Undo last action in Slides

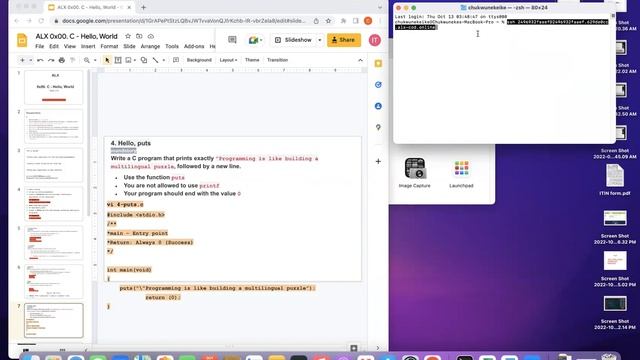tap(40, 60)
